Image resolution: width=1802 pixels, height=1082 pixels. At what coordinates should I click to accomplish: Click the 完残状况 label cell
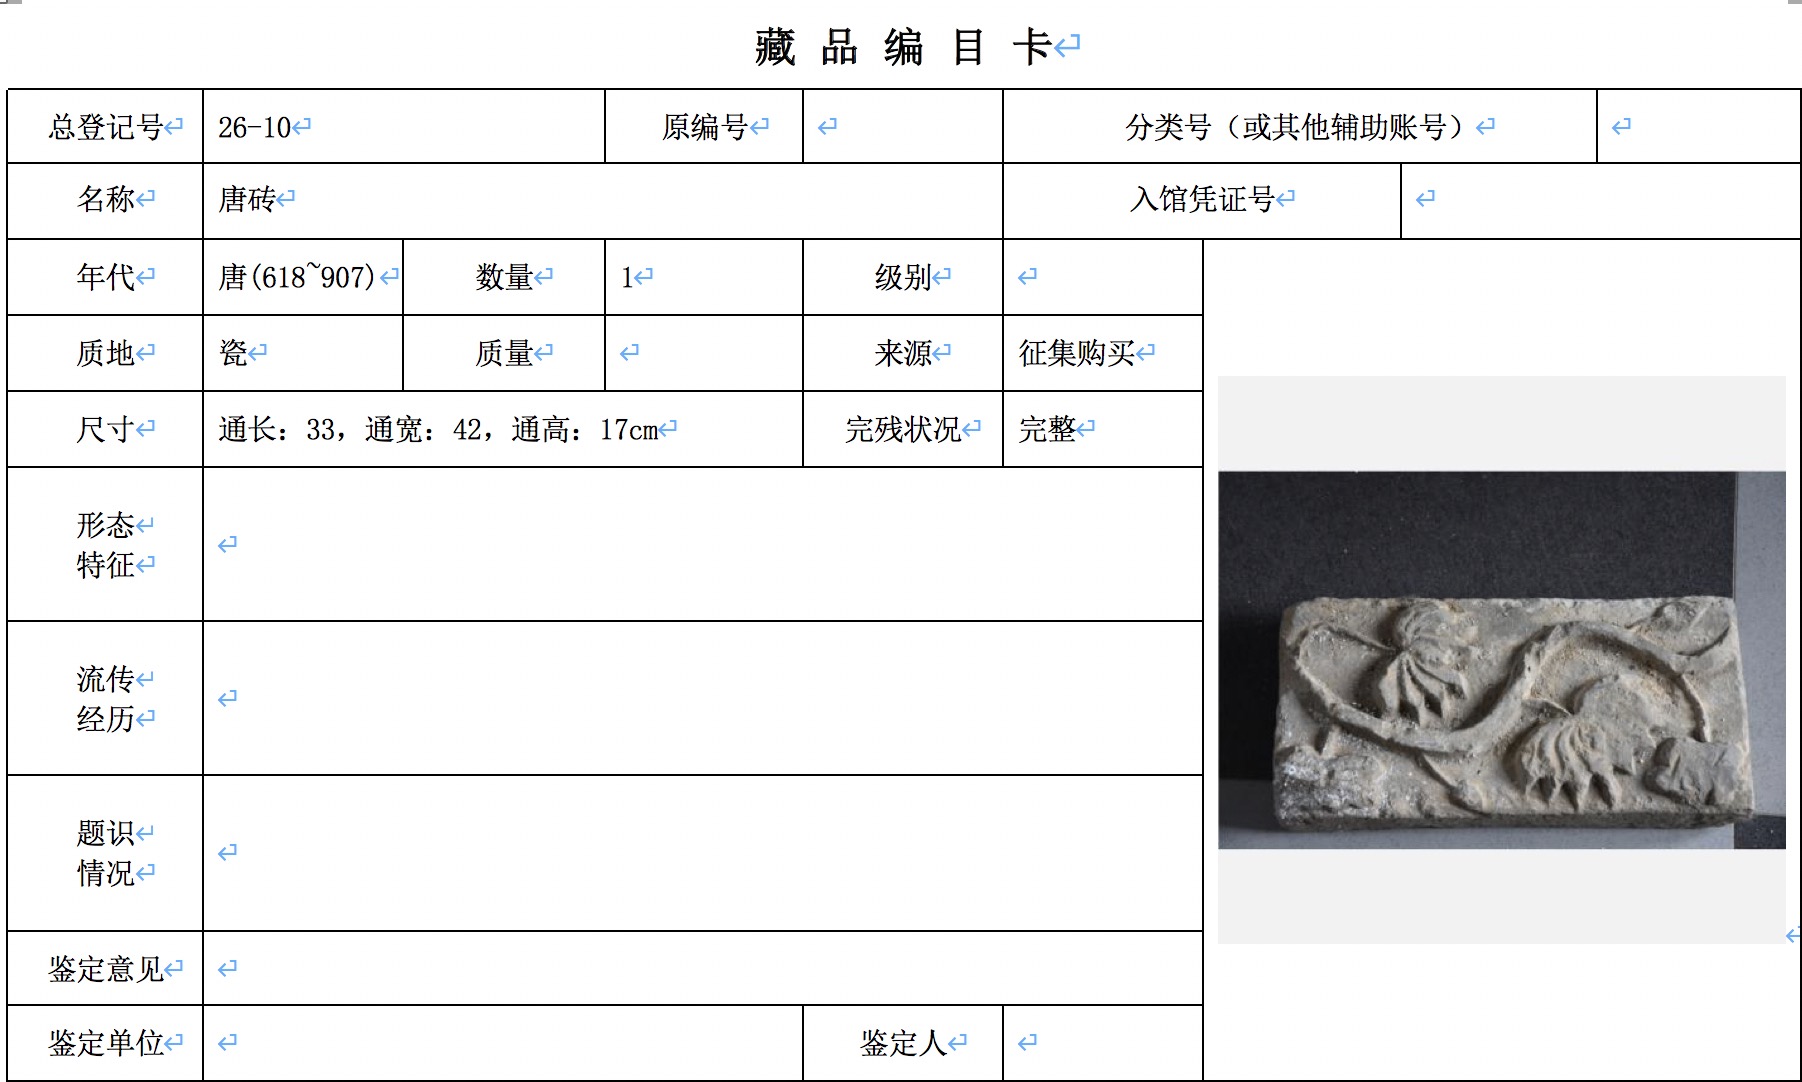tap(903, 429)
